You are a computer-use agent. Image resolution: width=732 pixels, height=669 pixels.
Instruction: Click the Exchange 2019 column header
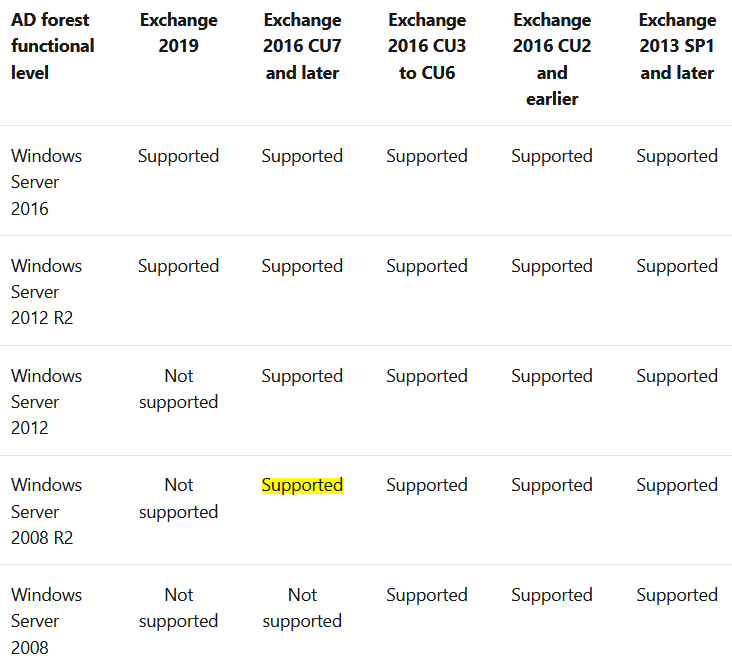coord(178,33)
